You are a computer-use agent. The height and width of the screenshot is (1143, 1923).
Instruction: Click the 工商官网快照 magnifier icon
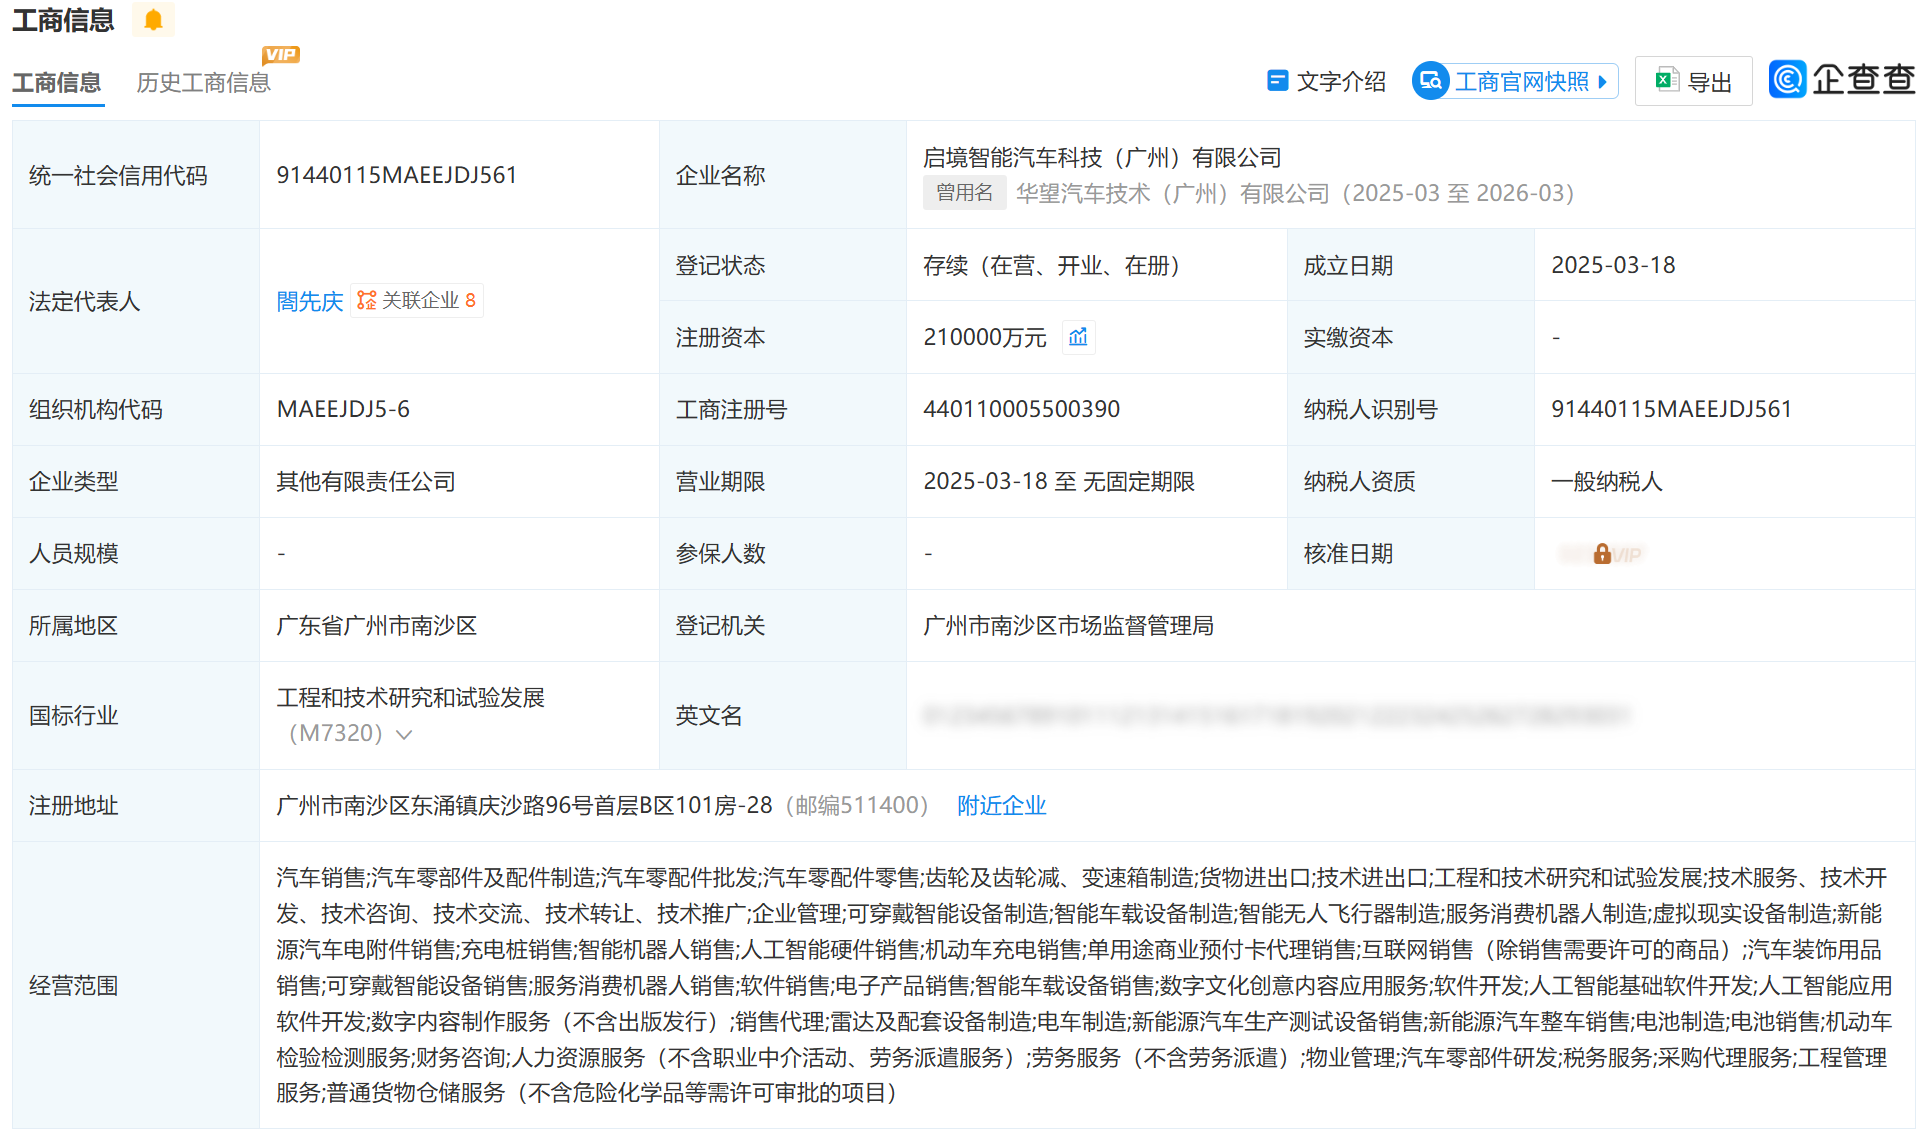point(1431,81)
